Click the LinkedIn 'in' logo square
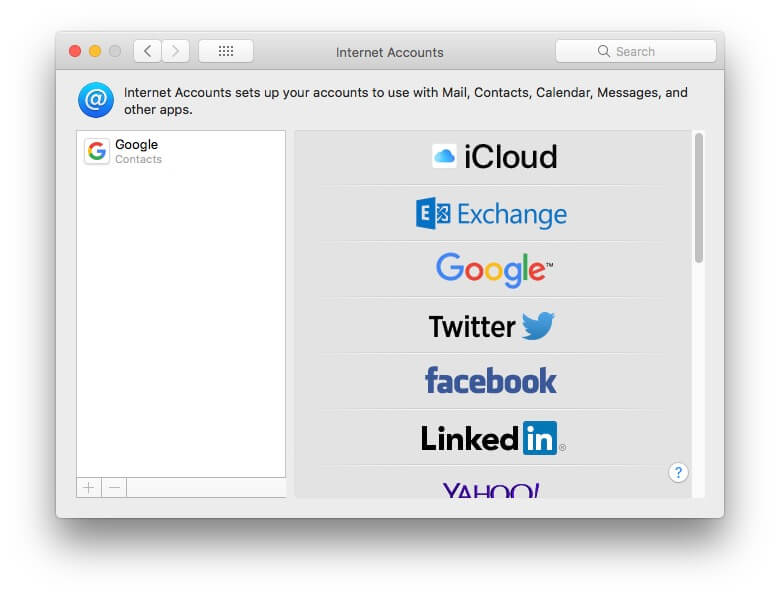 pyautogui.click(x=540, y=438)
